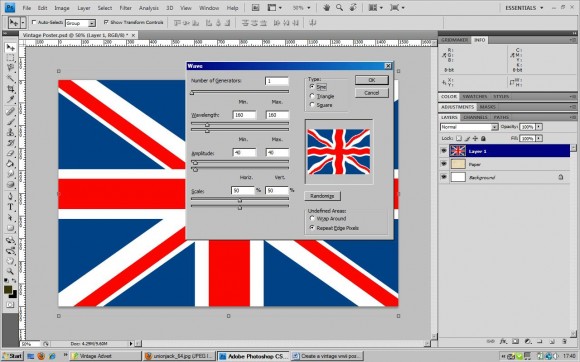This screenshot has width=580, height=362.
Task: Toggle Show Transform Controls checkbox
Action: (106, 23)
